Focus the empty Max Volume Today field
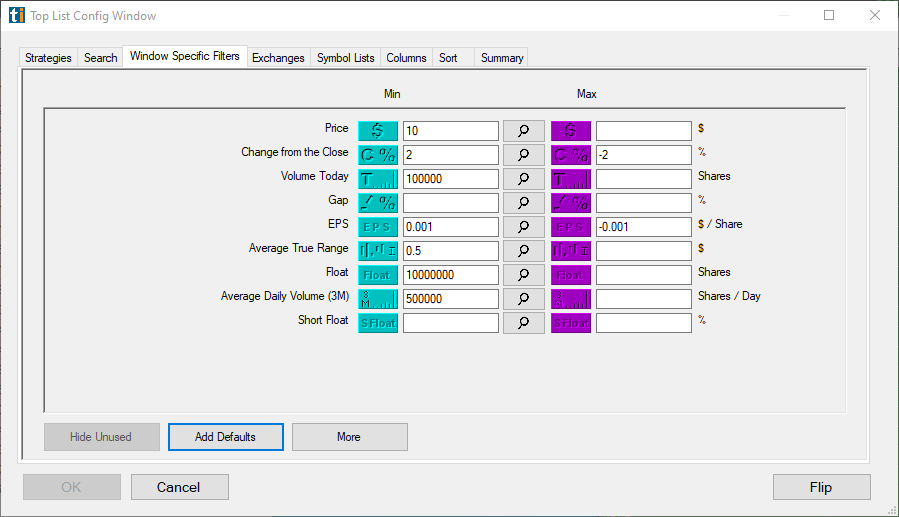 click(x=644, y=179)
